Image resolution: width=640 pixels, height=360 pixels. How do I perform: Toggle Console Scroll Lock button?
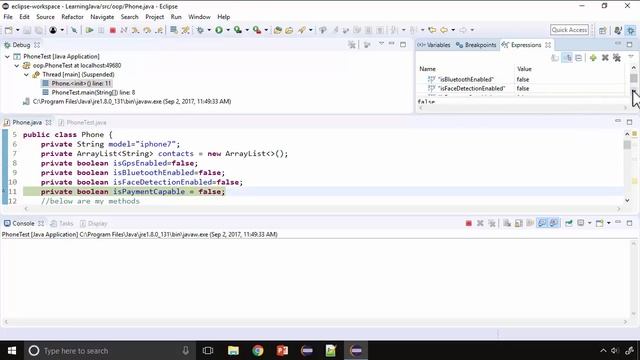coord(519,223)
